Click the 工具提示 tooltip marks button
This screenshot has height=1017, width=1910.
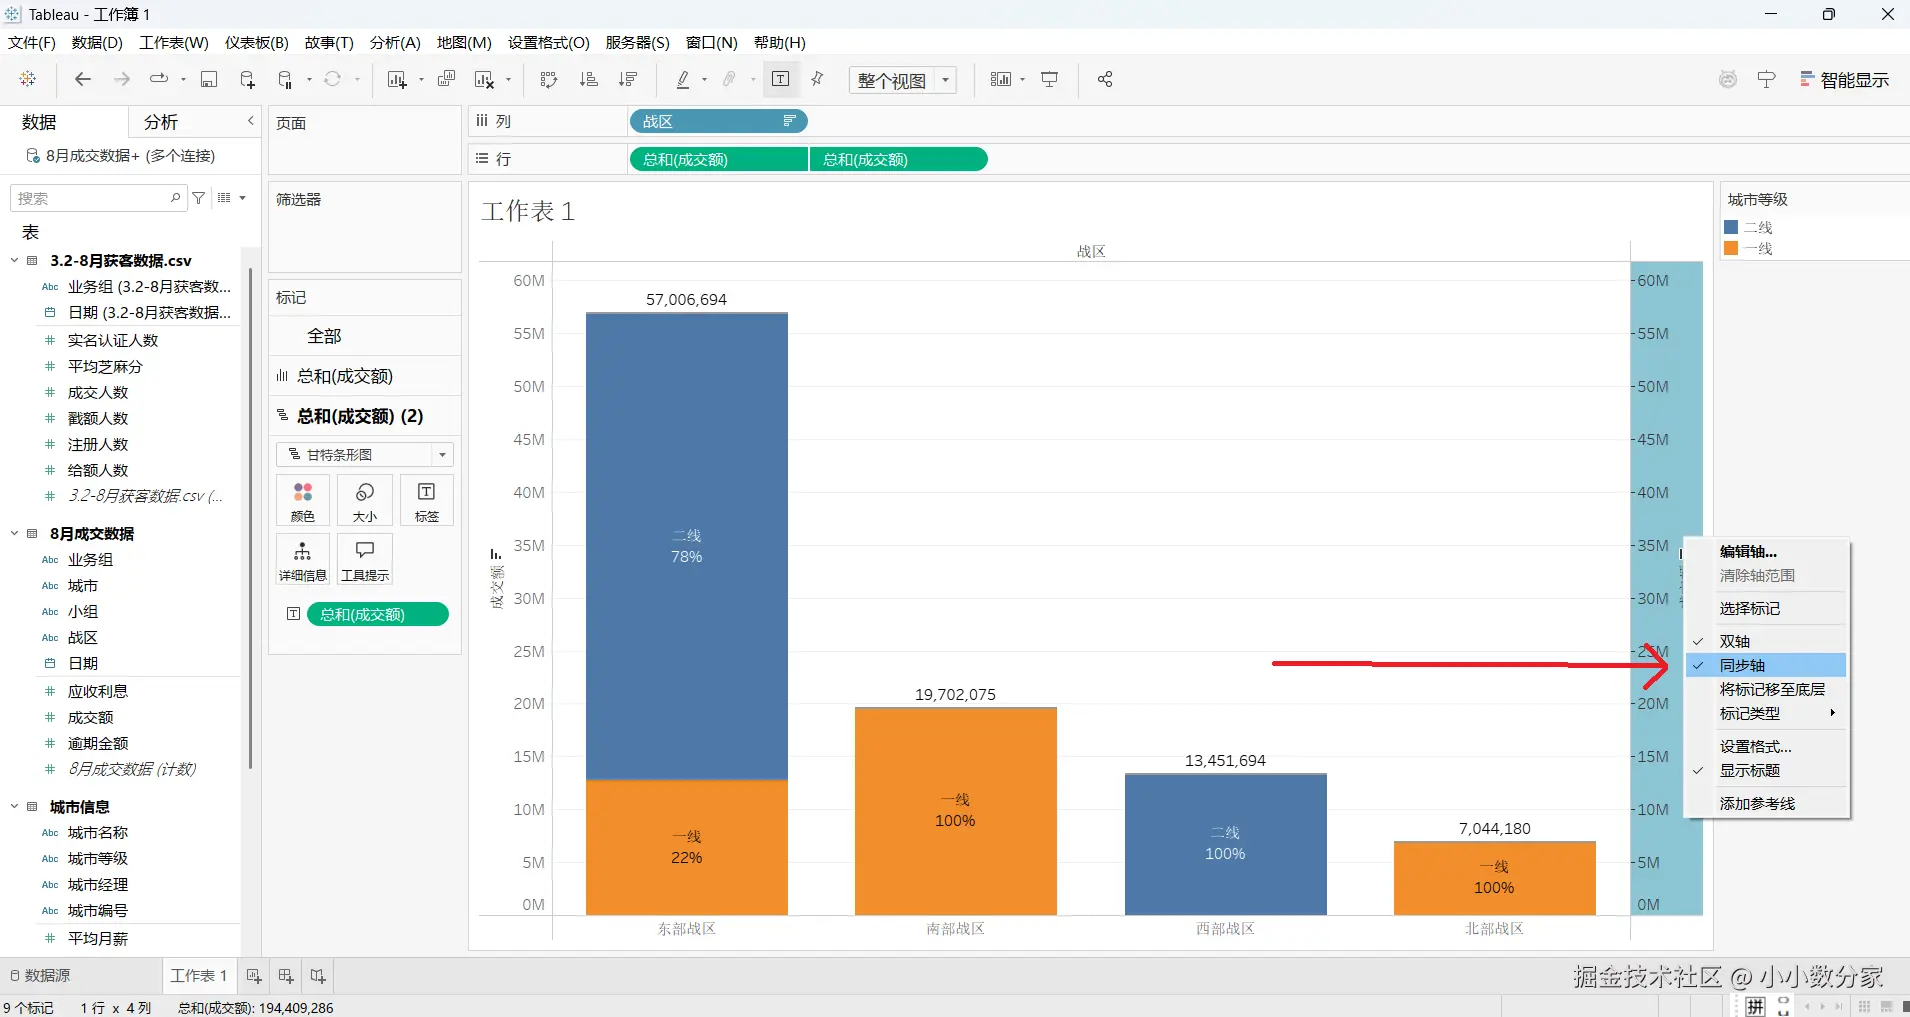[x=365, y=559]
